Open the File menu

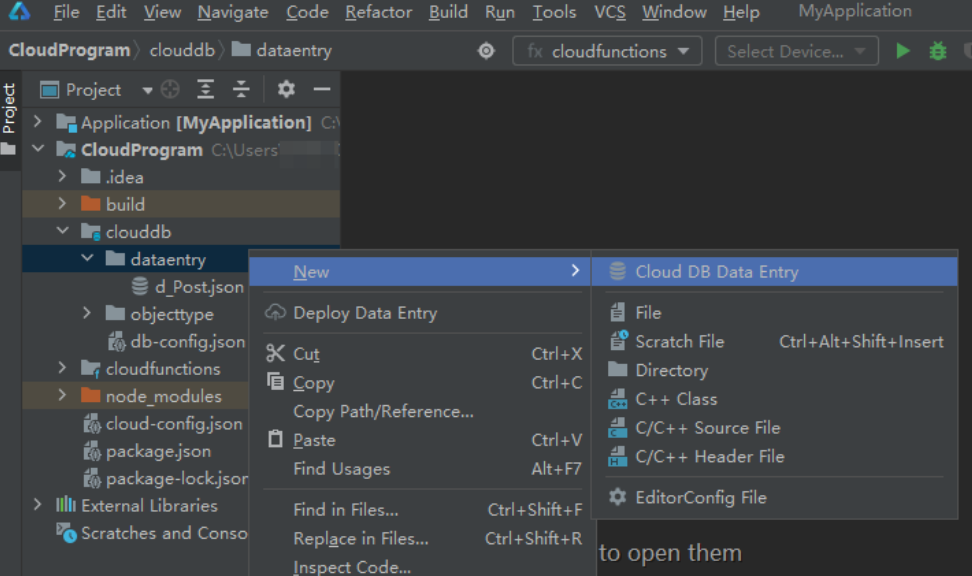[x=66, y=12]
